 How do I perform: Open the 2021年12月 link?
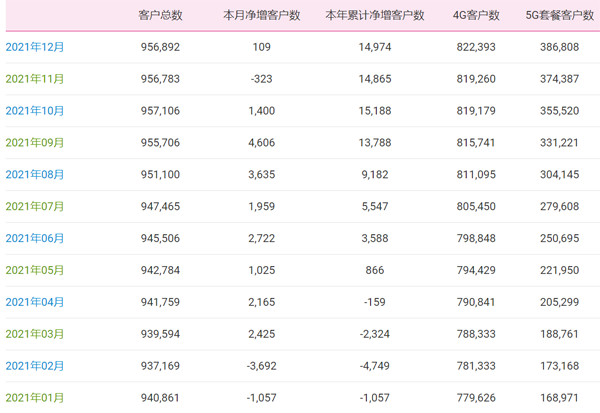pyautogui.click(x=34, y=47)
